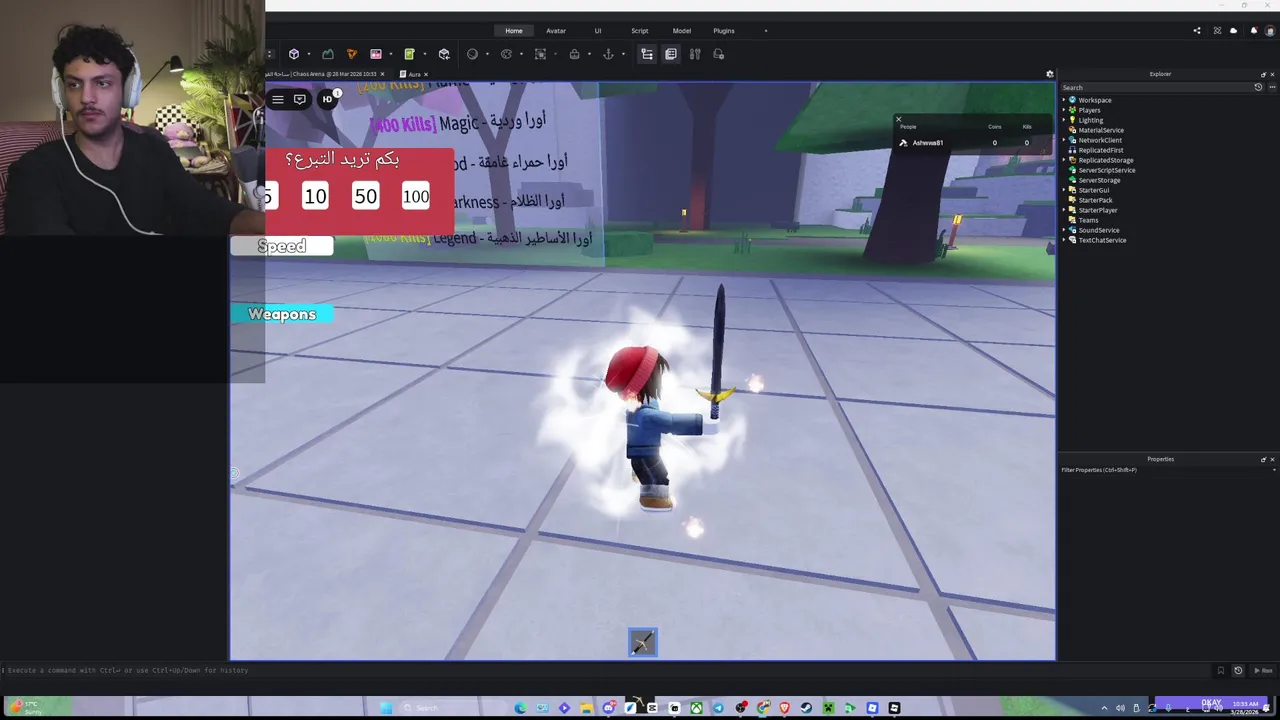Open viewport settings gear icon

[x=1050, y=74]
